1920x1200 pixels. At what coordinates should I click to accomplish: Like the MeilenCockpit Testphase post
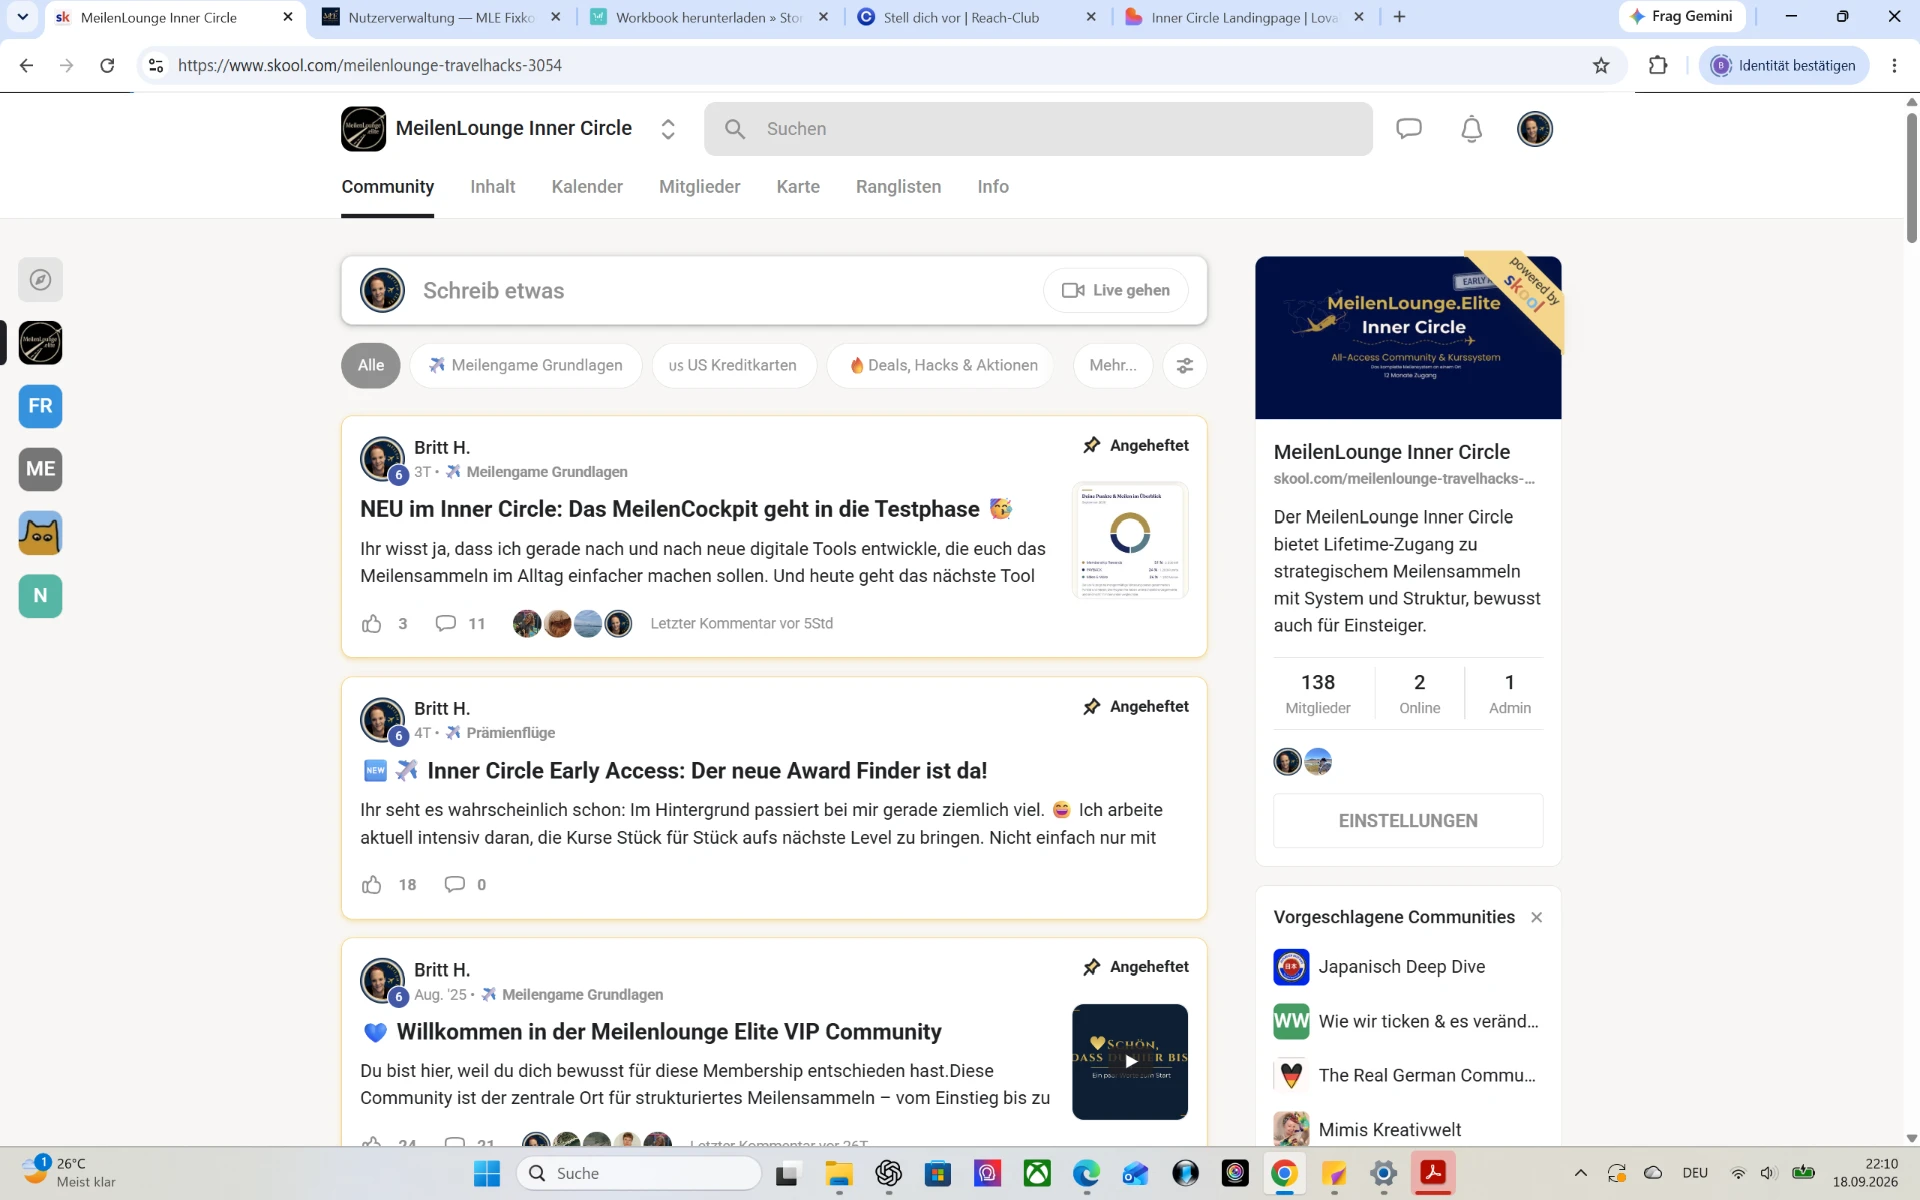point(372,624)
